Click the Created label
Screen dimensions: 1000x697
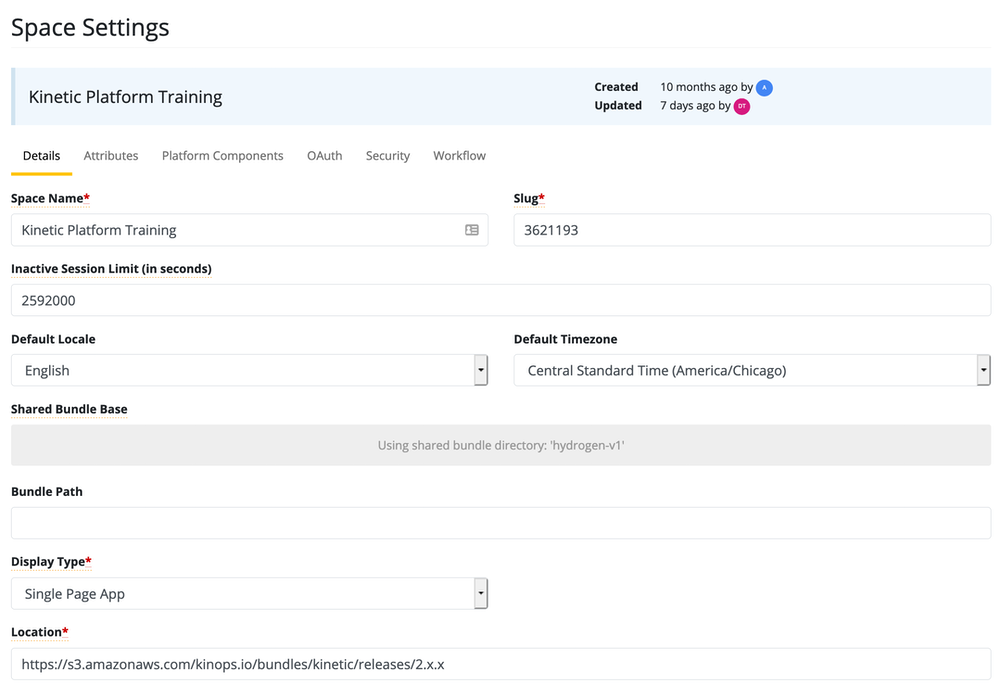pos(616,87)
